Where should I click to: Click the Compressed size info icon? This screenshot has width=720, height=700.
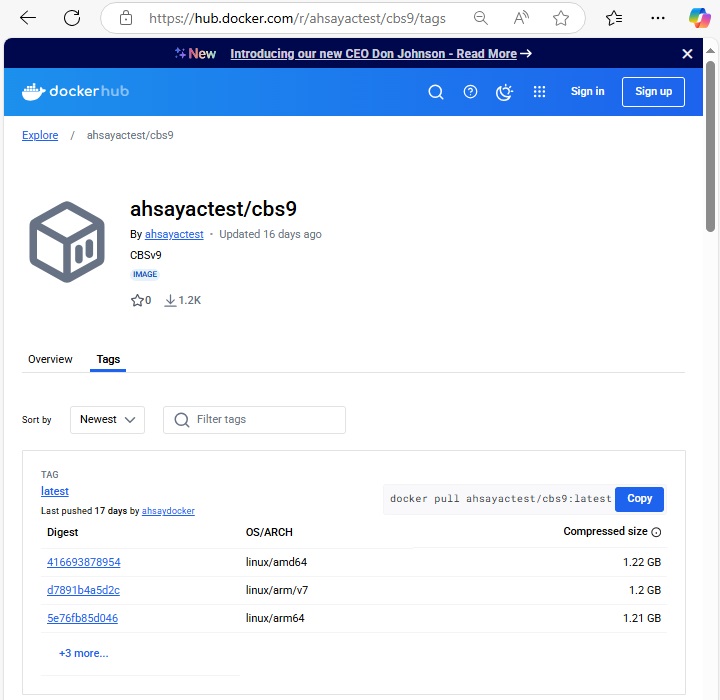[x=657, y=532]
